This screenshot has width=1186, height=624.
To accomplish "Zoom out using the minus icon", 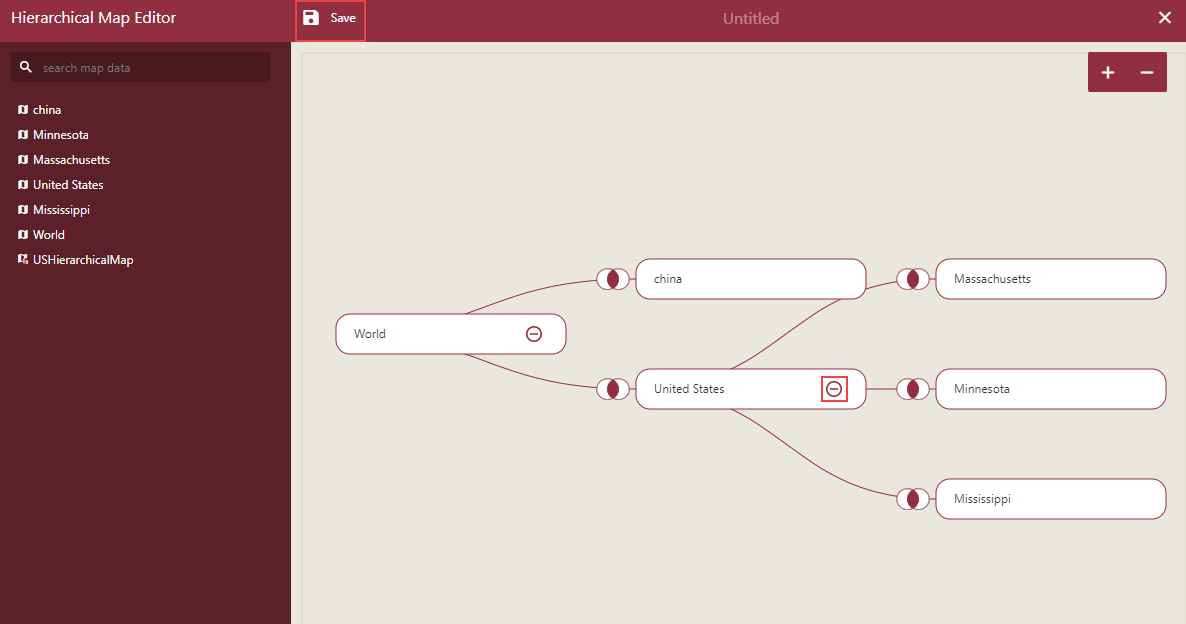I will [1146, 71].
